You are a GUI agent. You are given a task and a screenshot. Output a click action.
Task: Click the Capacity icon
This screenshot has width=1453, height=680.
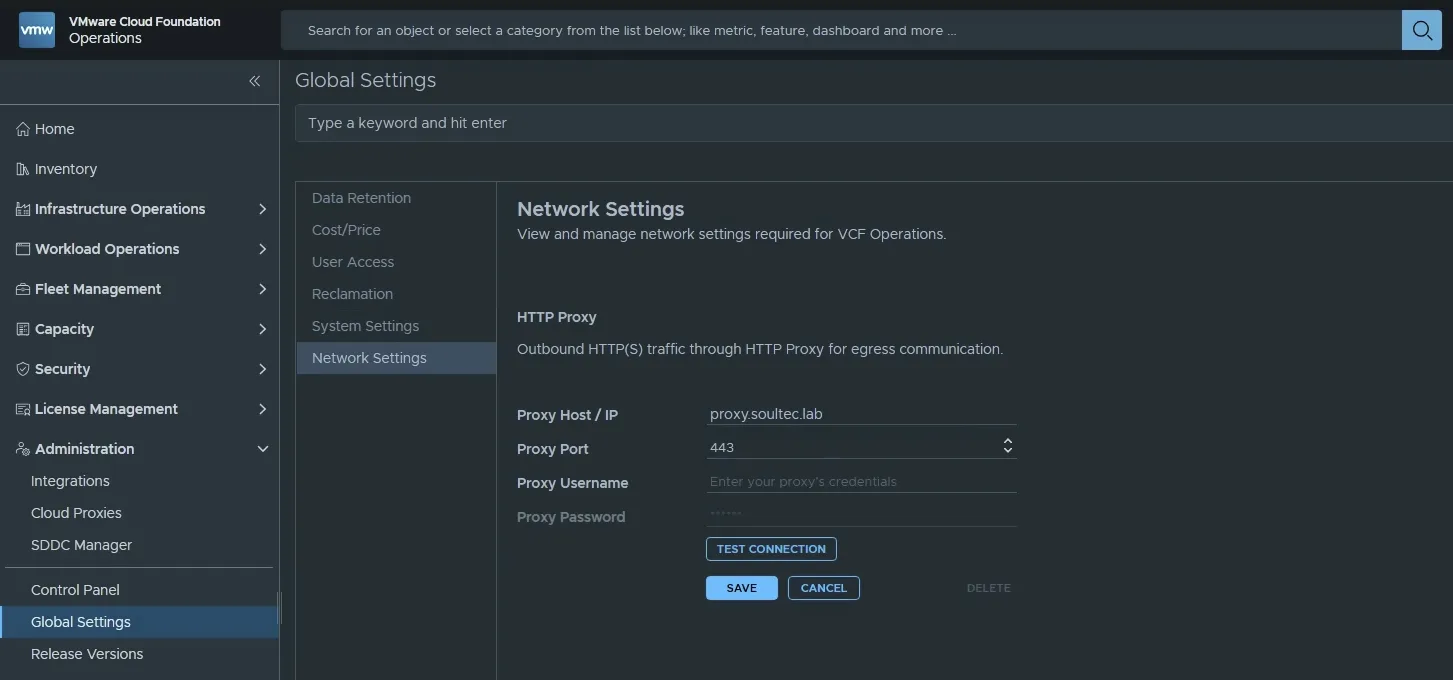point(23,329)
